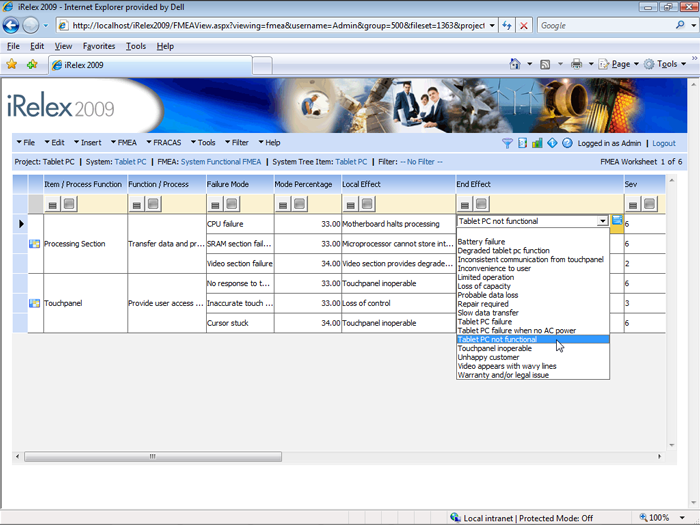Open browser Tools toolbar button

665,64
